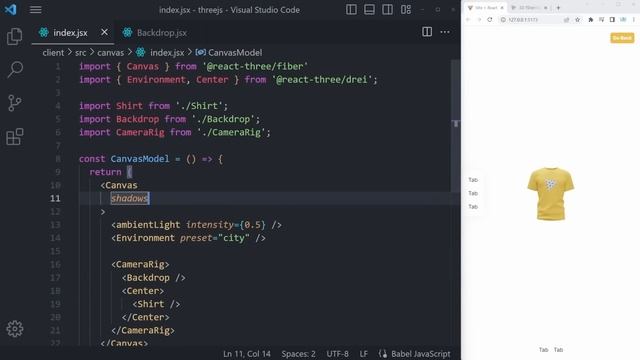Open the Customize Layout button
This screenshot has width=640, height=360.
click(x=406, y=9)
